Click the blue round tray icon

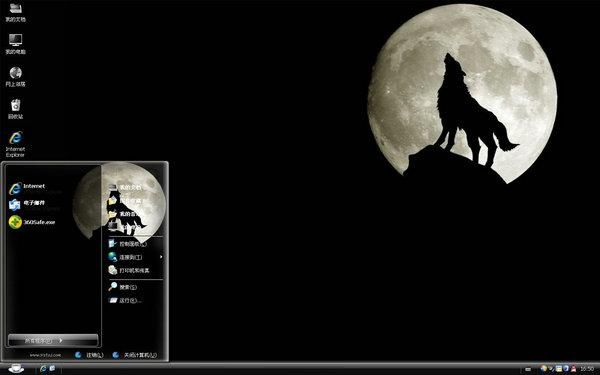(x=566, y=369)
